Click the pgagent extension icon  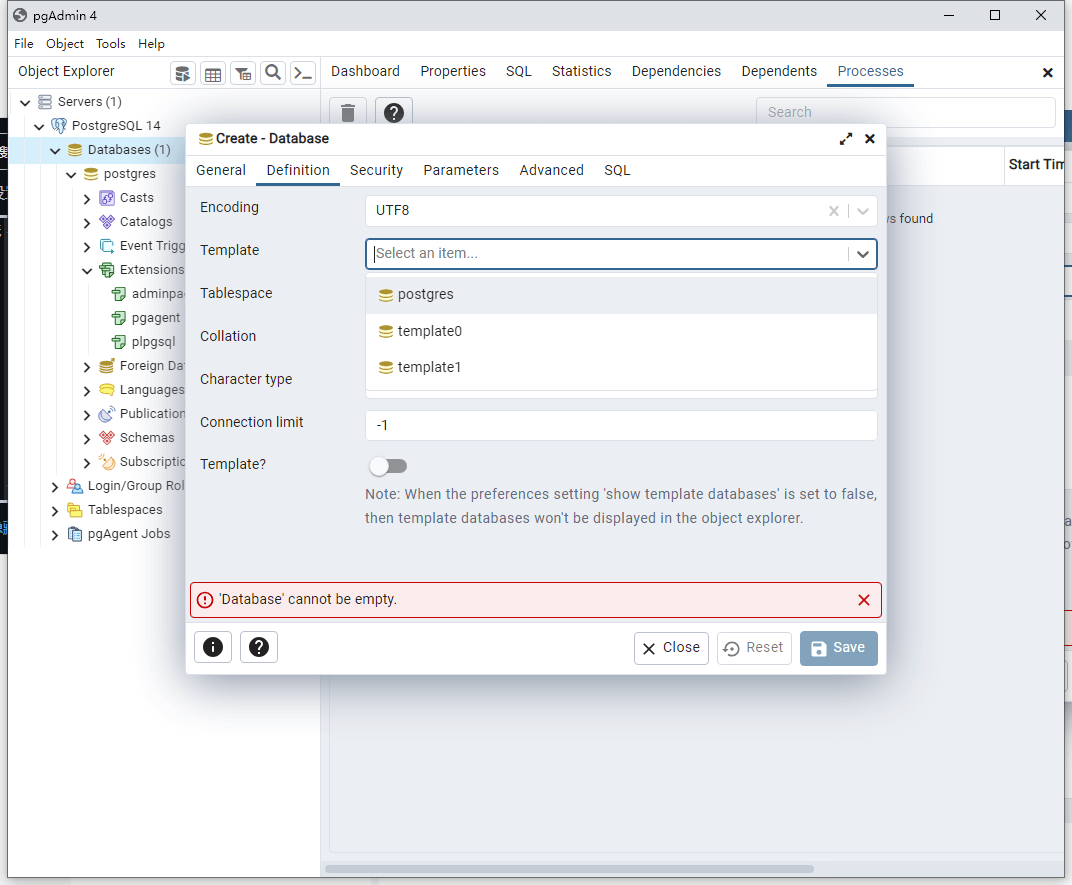tap(119, 318)
